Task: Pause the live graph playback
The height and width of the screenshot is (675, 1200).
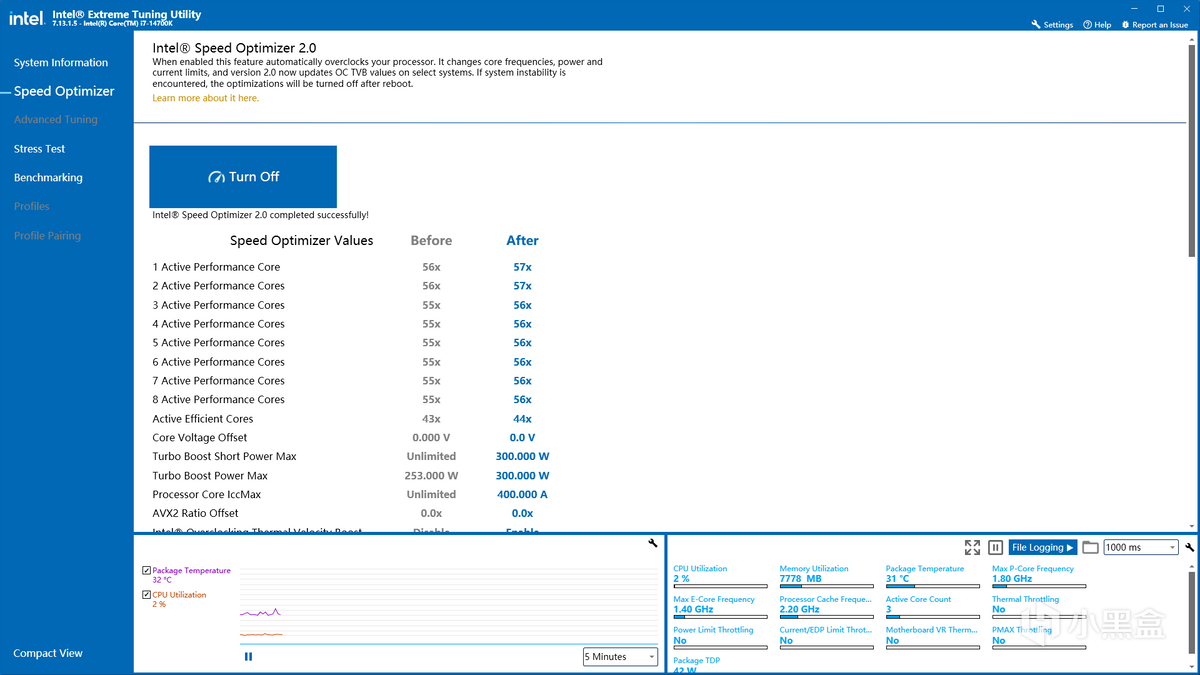Action: (x=248, y=657)
